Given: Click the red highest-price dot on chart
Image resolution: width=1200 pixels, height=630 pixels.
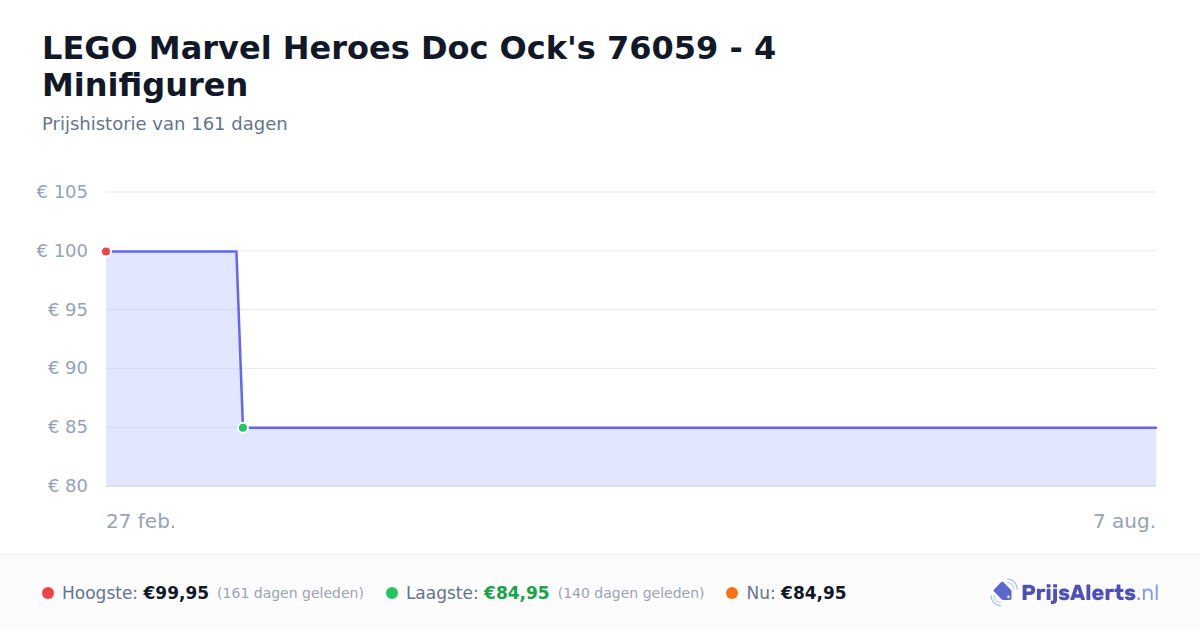Looking at the screenshot, I should tap(106, 251).
